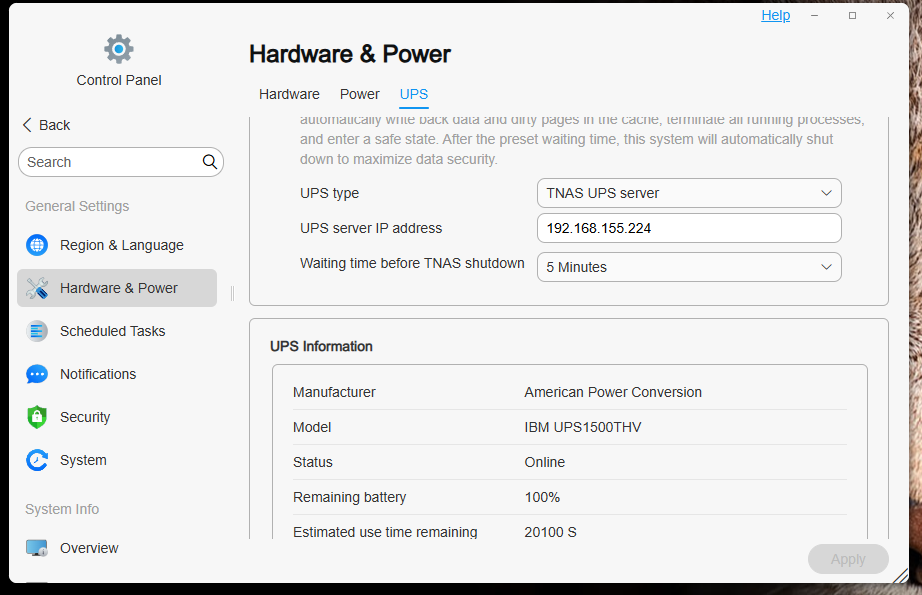Click the Hardware & Power tools icon
Viewport: 922px width, 595px height.
coord(37,288)
